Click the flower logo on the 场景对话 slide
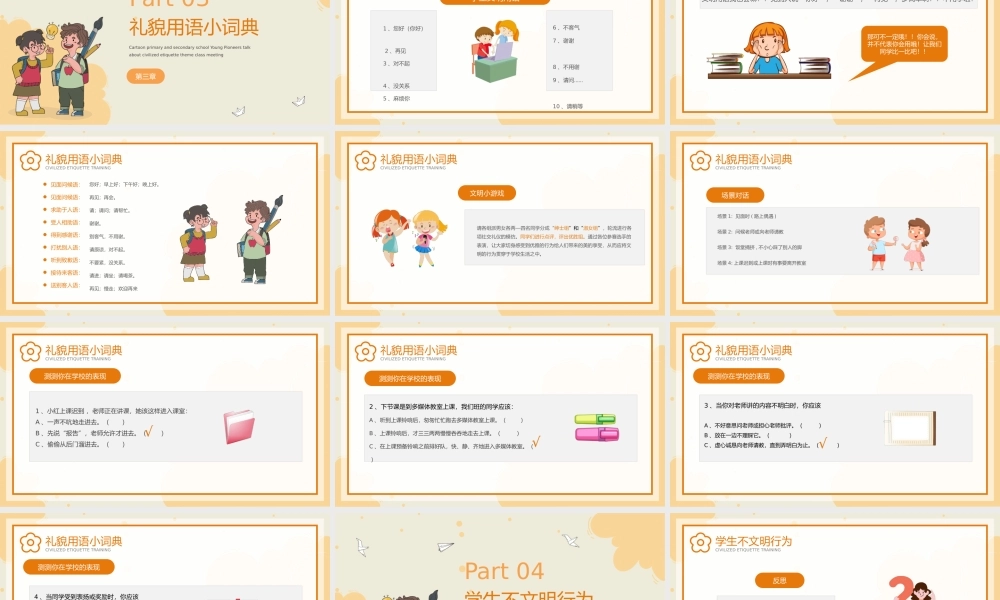 [700, 161]
